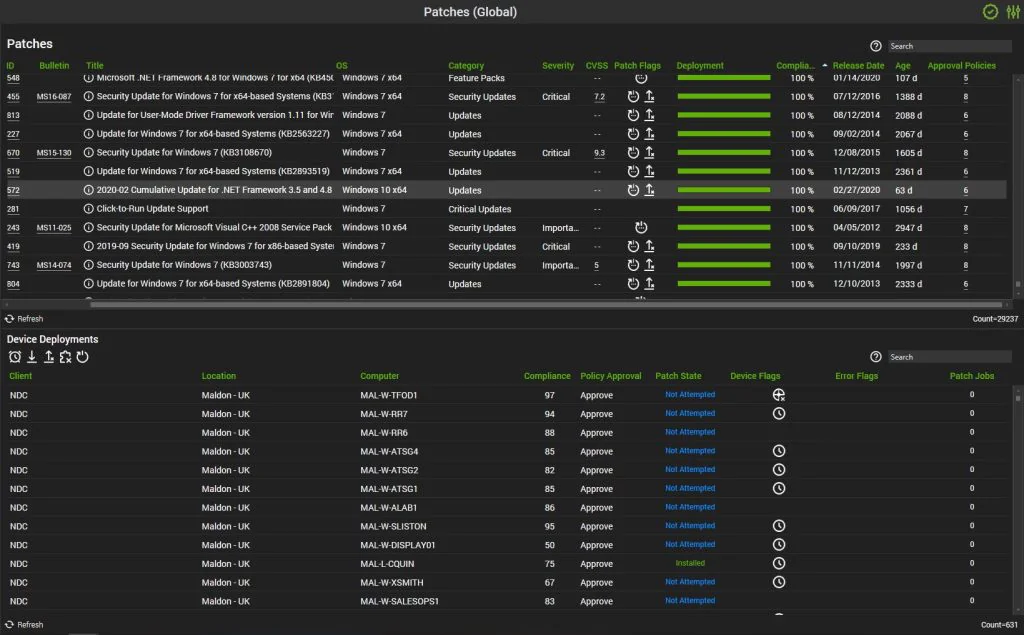1024x635 pixels.
Task: Click the deployment progress bar for patch 519
Action: click(x=724, y=171)
